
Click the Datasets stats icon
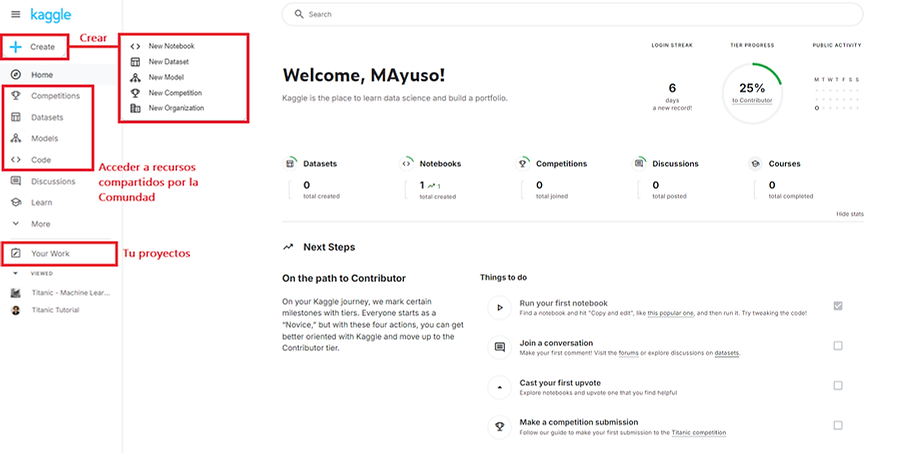[290, 164]
